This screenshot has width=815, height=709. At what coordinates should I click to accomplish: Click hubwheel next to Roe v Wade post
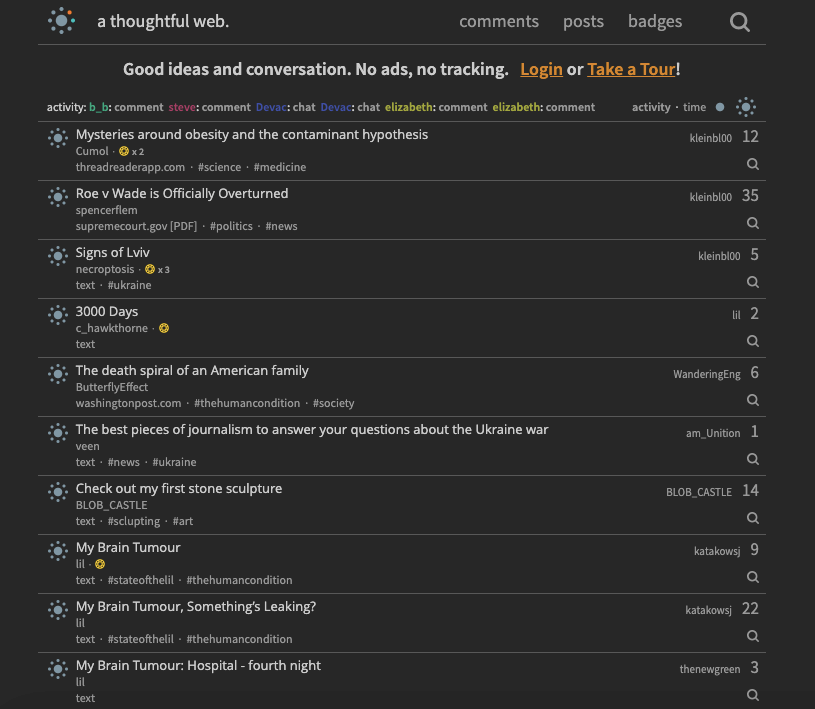coord(58,197)
